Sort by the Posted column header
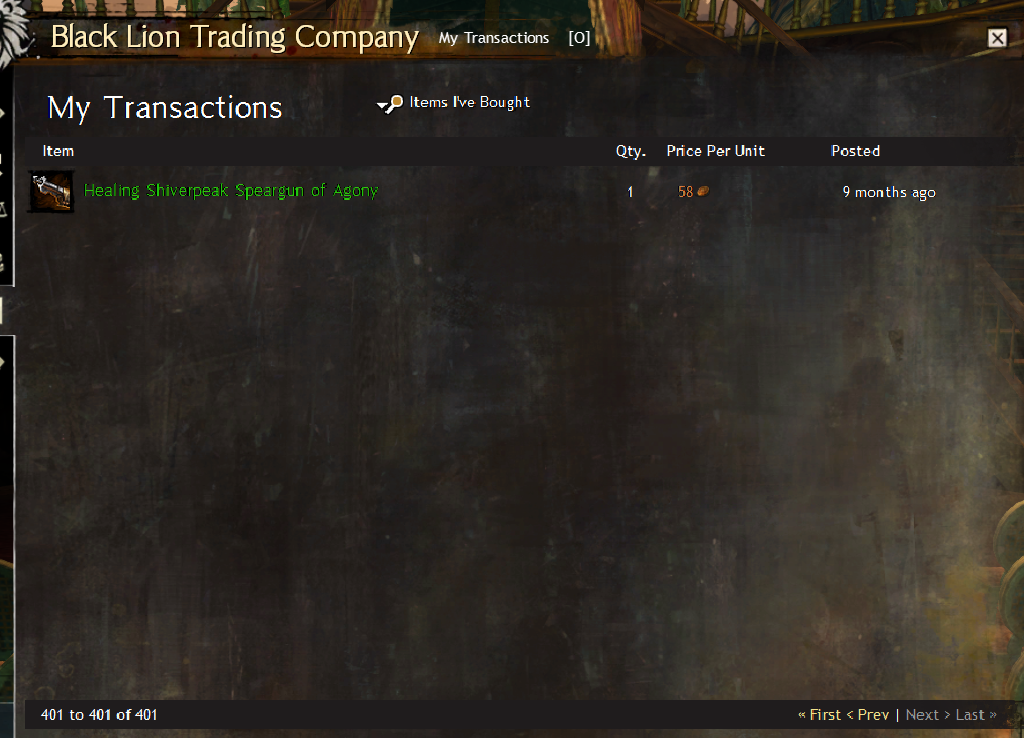 (855, 151)
